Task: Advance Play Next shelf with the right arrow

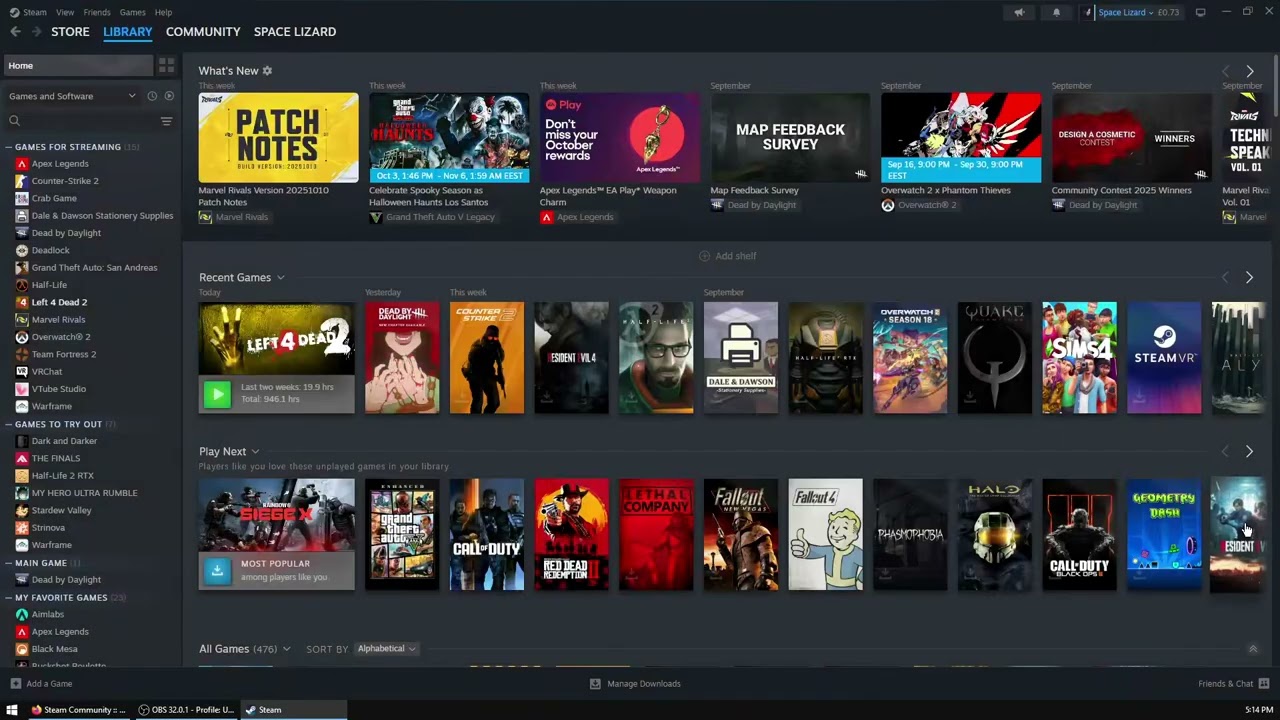Action: click(1249, 451)
